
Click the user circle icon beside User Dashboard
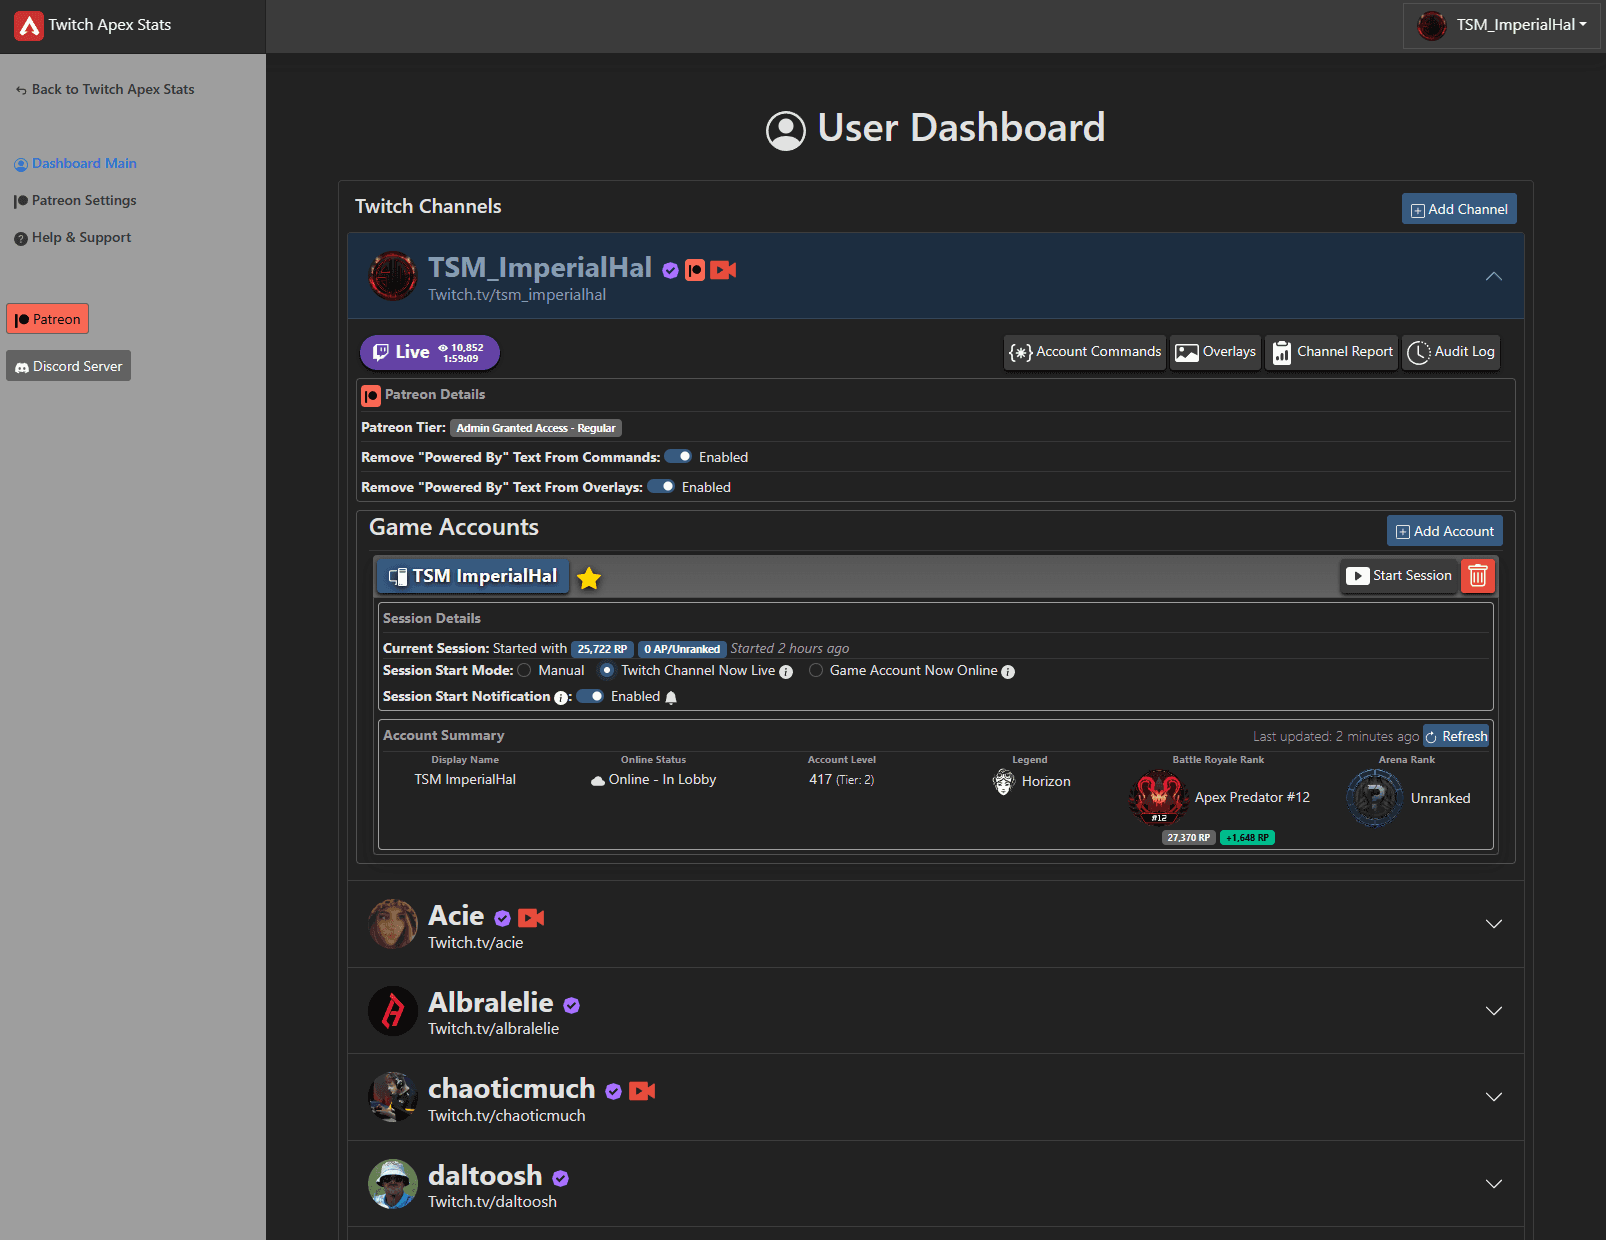pos(786,131)
